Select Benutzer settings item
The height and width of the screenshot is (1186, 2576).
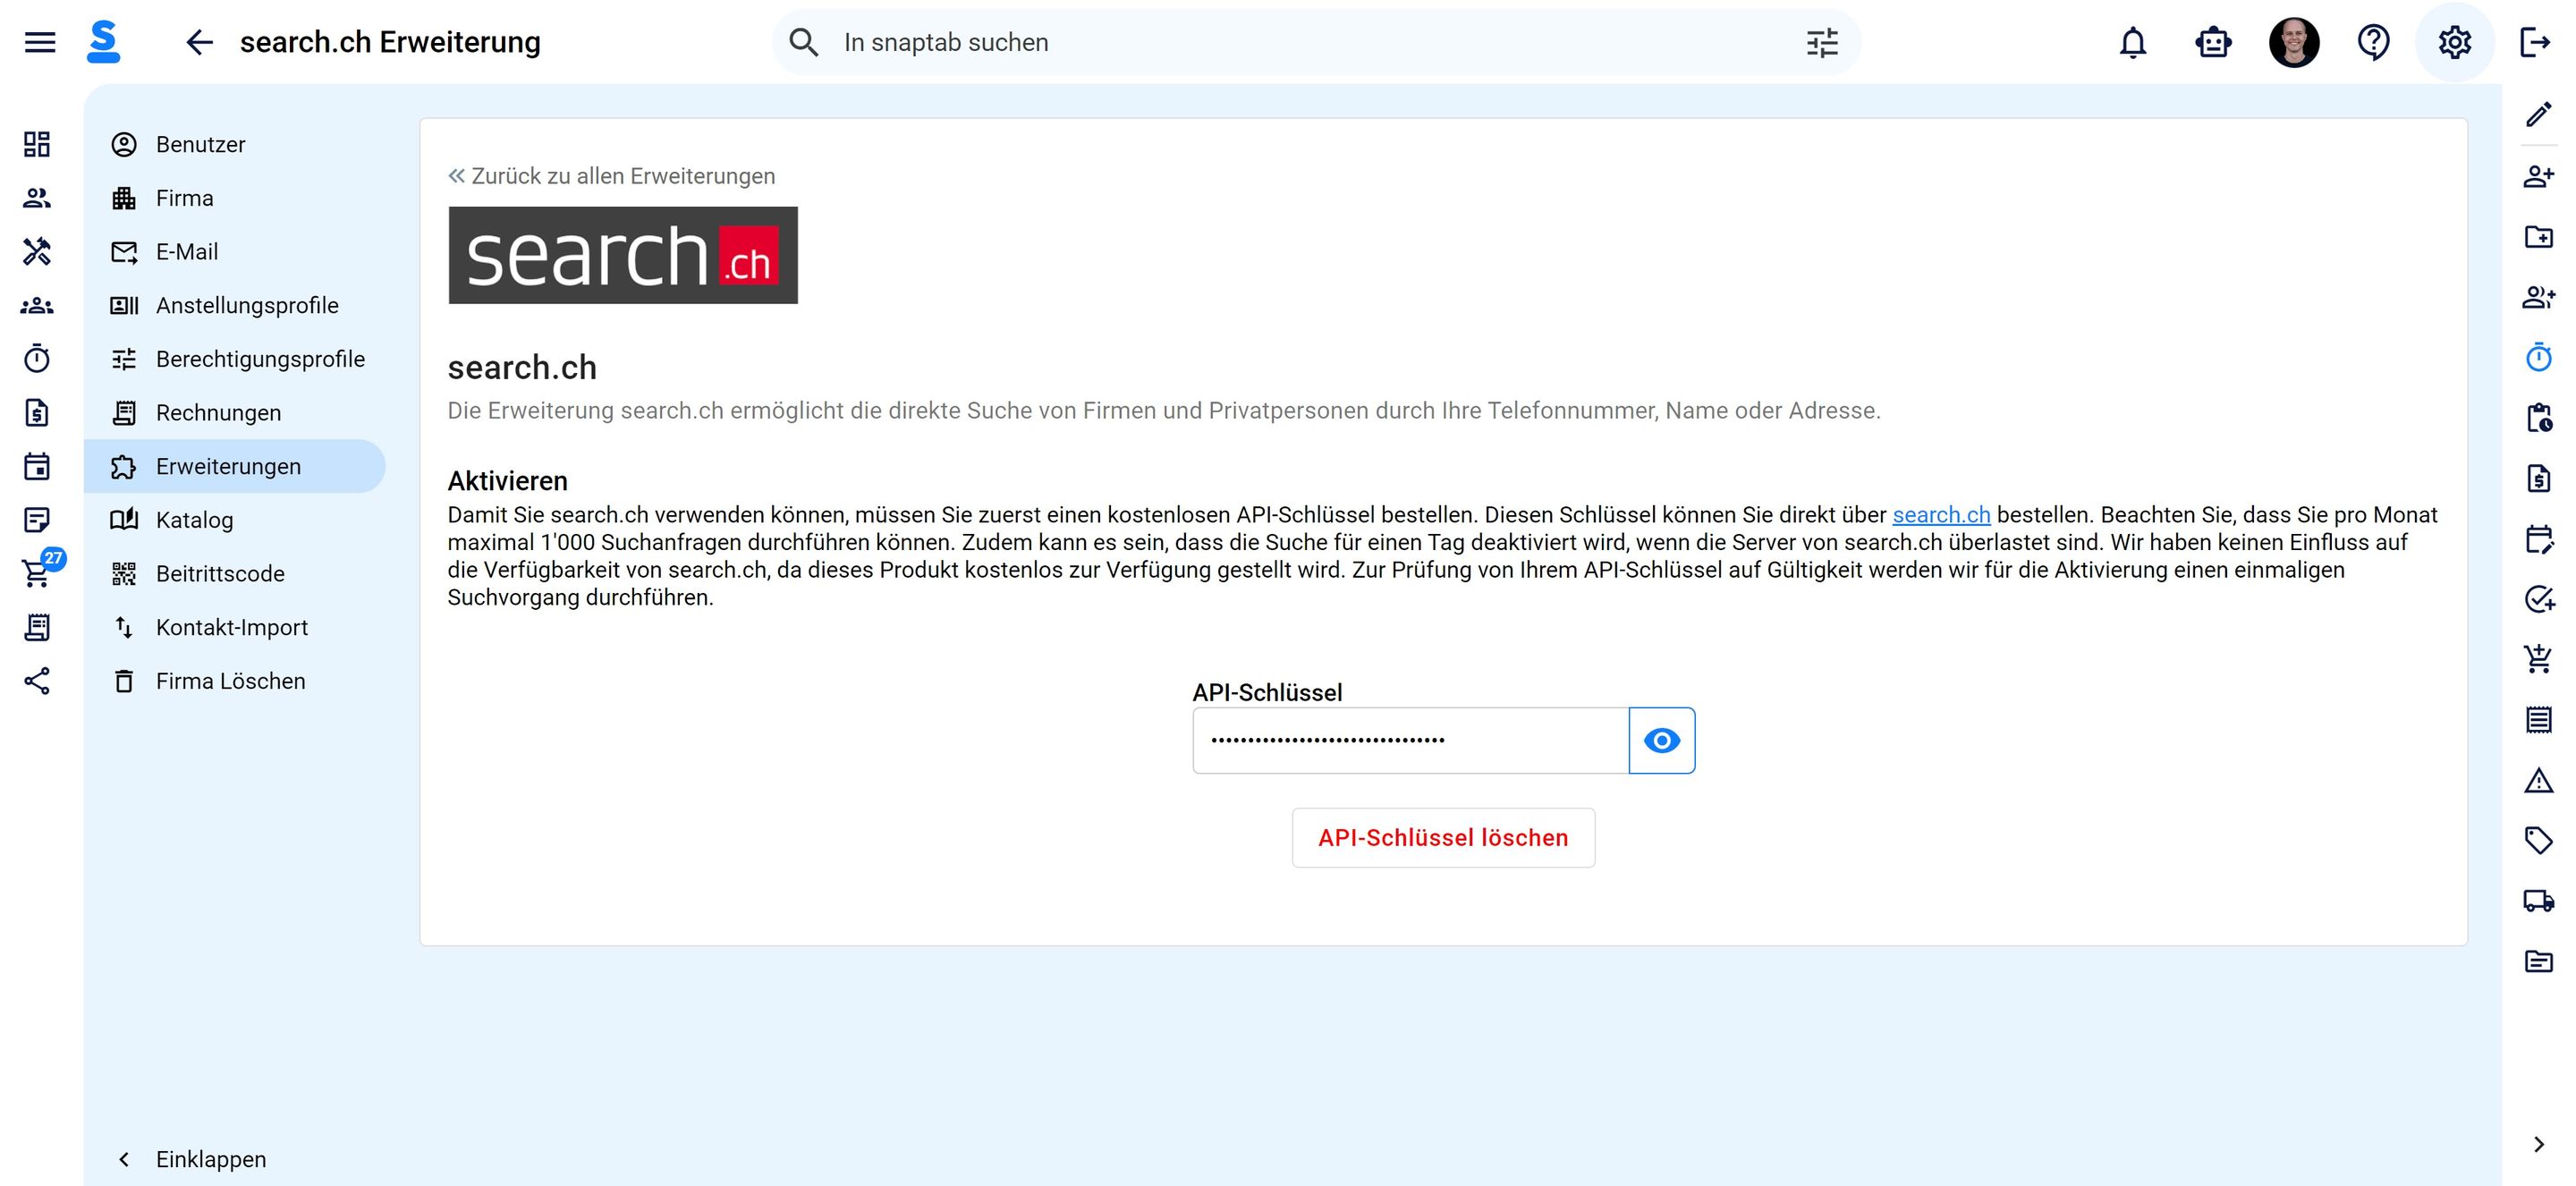tap(234, 144)
